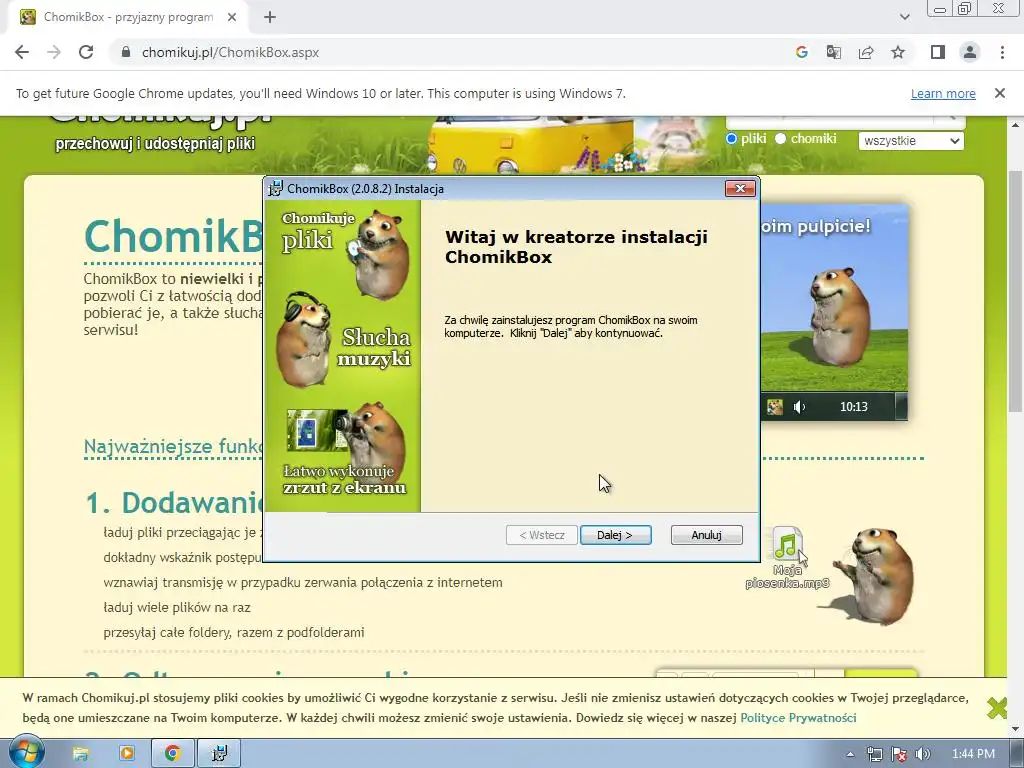This screenshot has height=768, width=1024.
Task: Click the network tray icon
Action: point(874,754)
